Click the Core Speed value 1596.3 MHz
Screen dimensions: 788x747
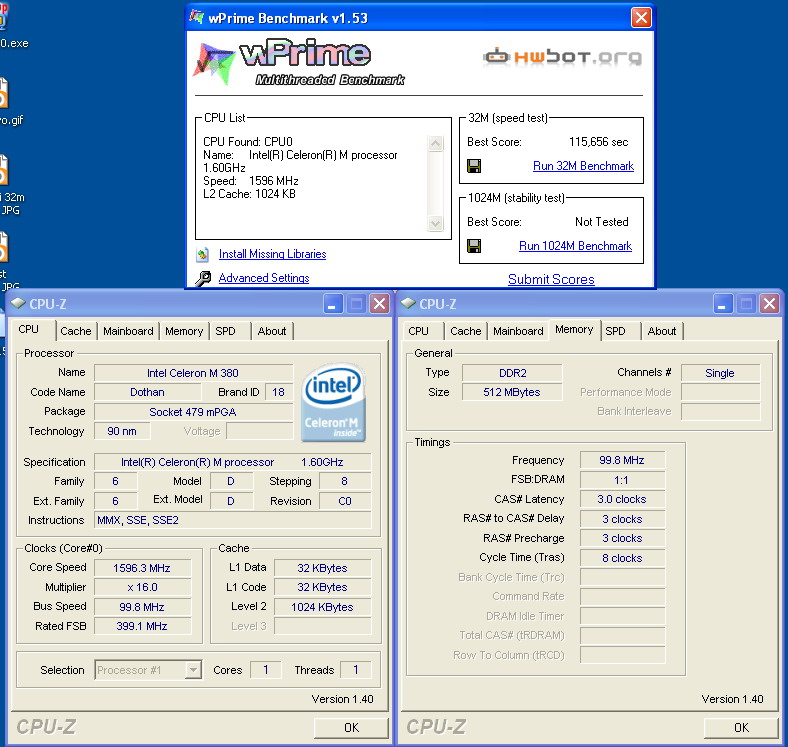[x=142, y=568]
